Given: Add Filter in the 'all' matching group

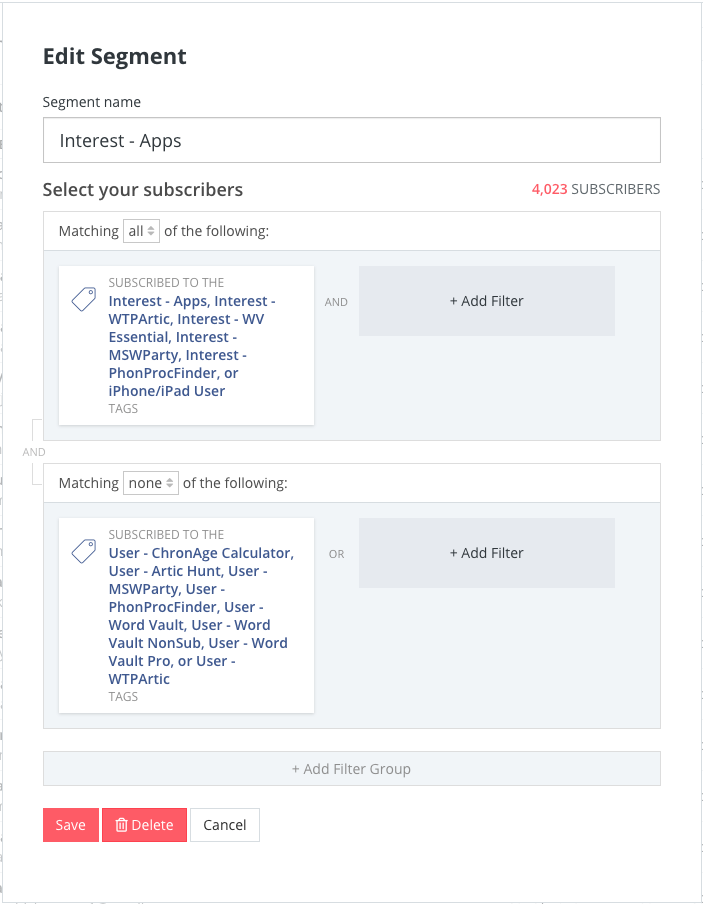Looking at the screenshot, I should [x=487, y=301].
